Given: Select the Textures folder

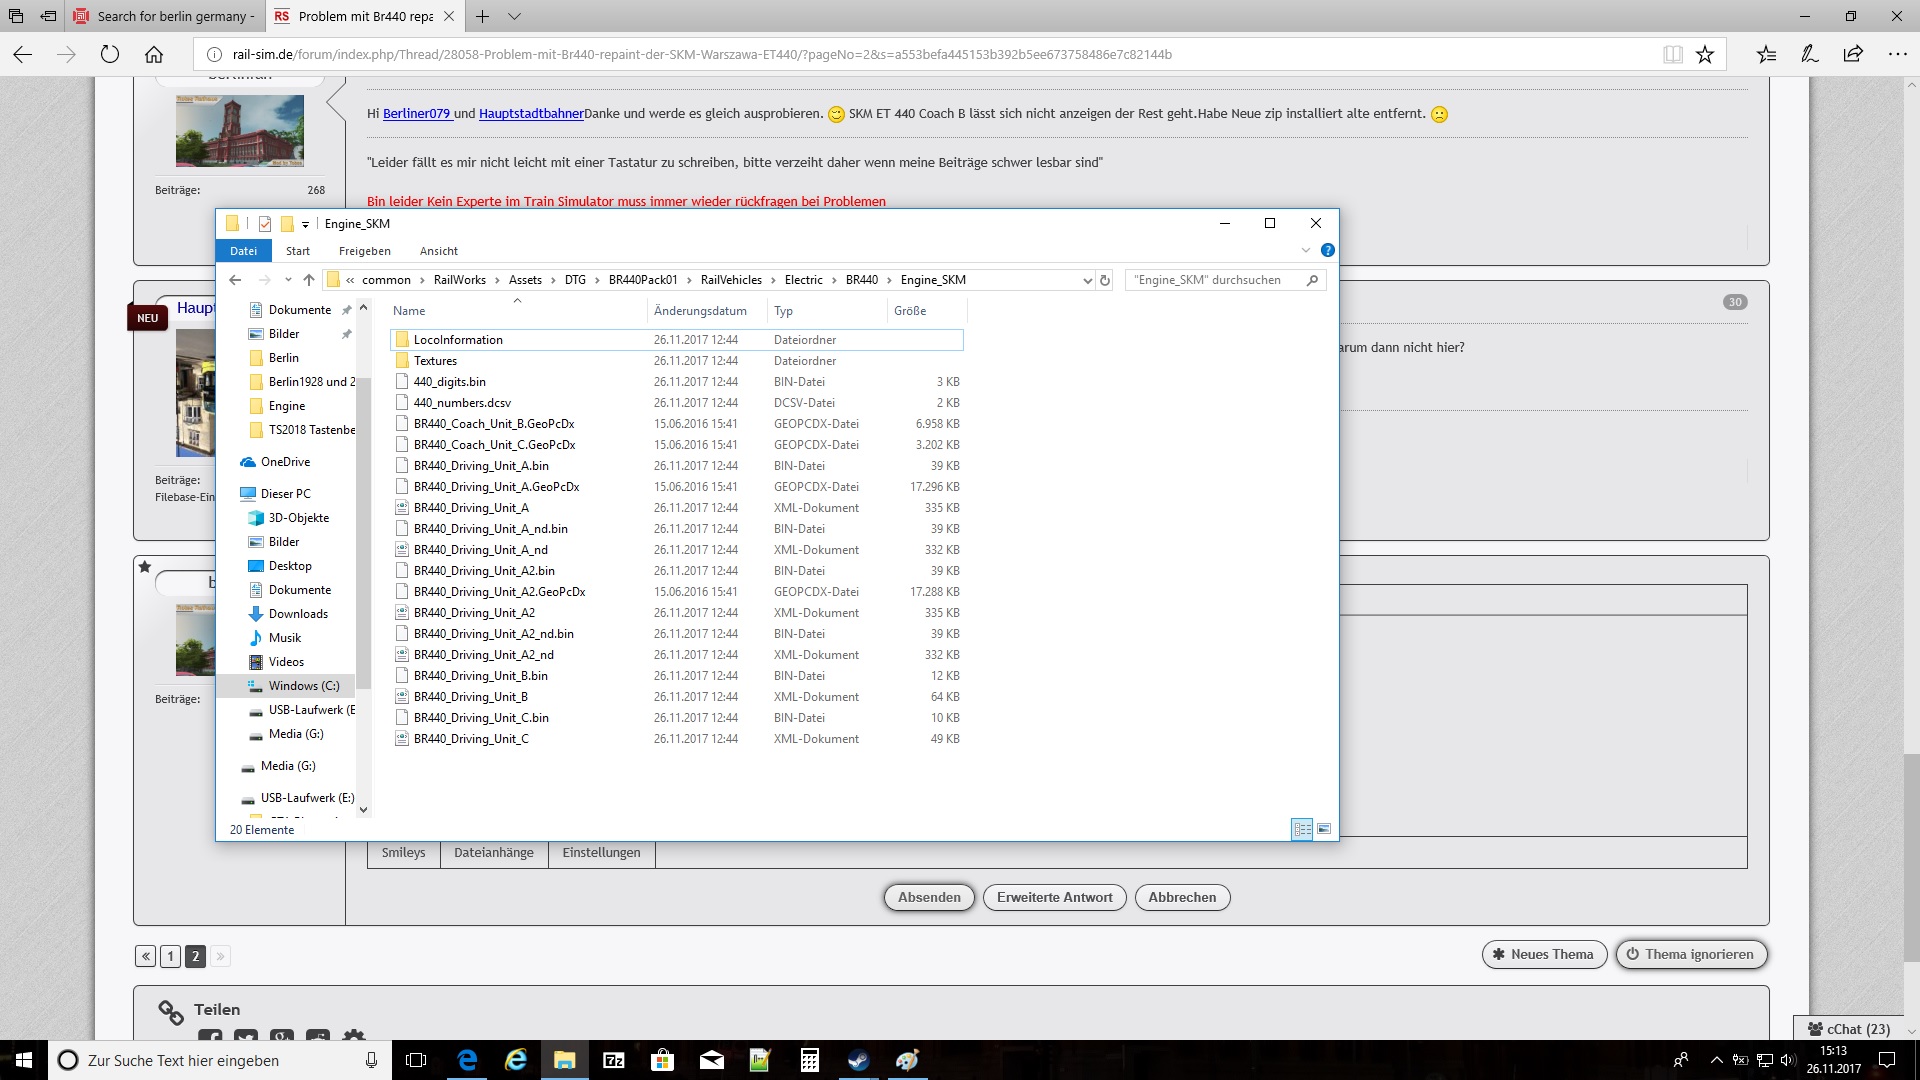Looking at the screenshot, I should [435, 361].
